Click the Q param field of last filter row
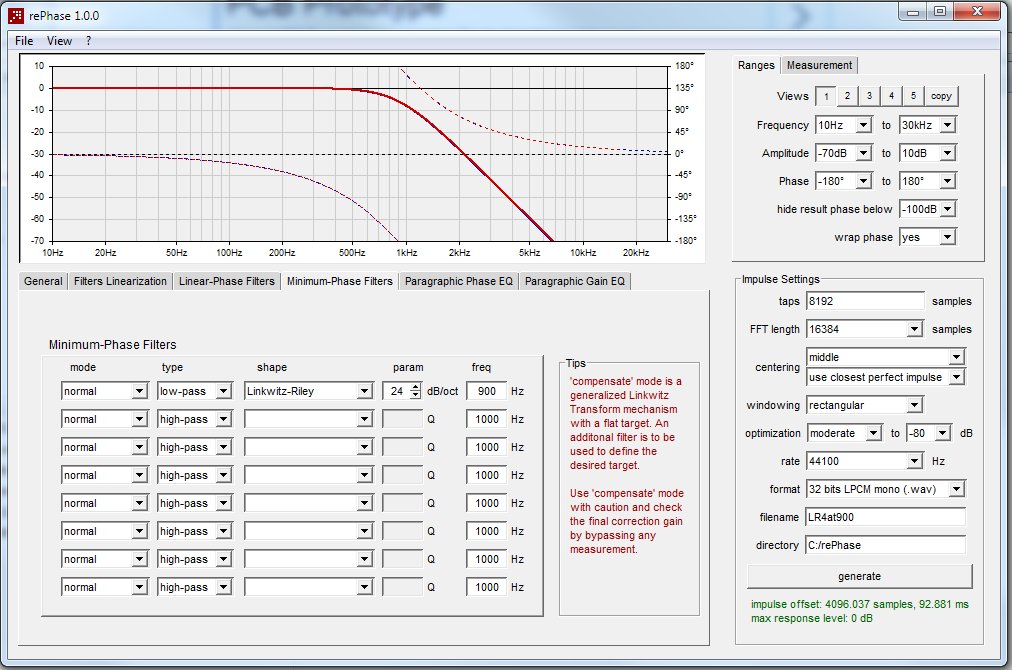 [x=402, y=587]
